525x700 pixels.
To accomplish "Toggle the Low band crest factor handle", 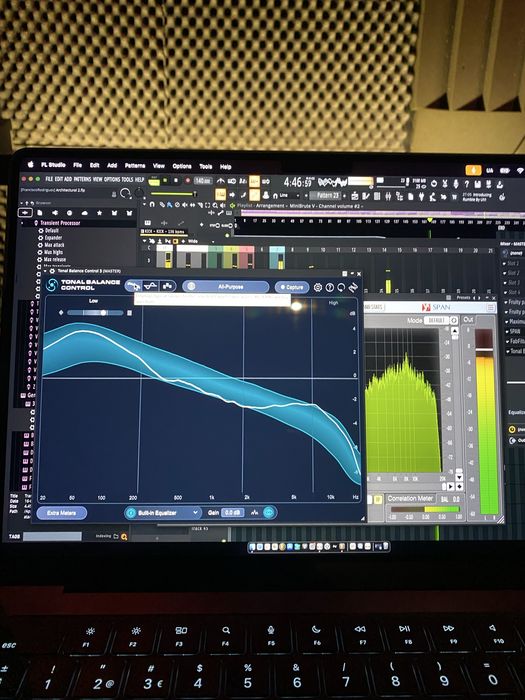I will tap(104, 313).
